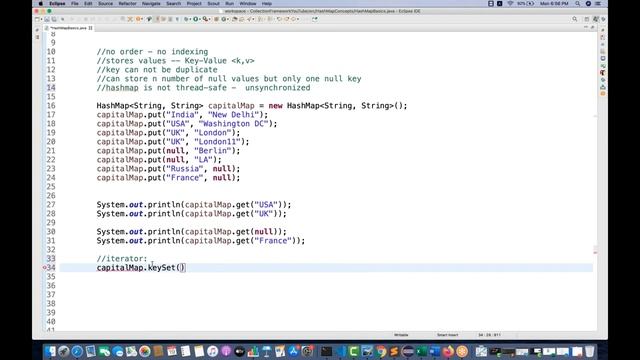Click the Eclipse icon in the dock

pyautogui.click(x=408, y=351)
